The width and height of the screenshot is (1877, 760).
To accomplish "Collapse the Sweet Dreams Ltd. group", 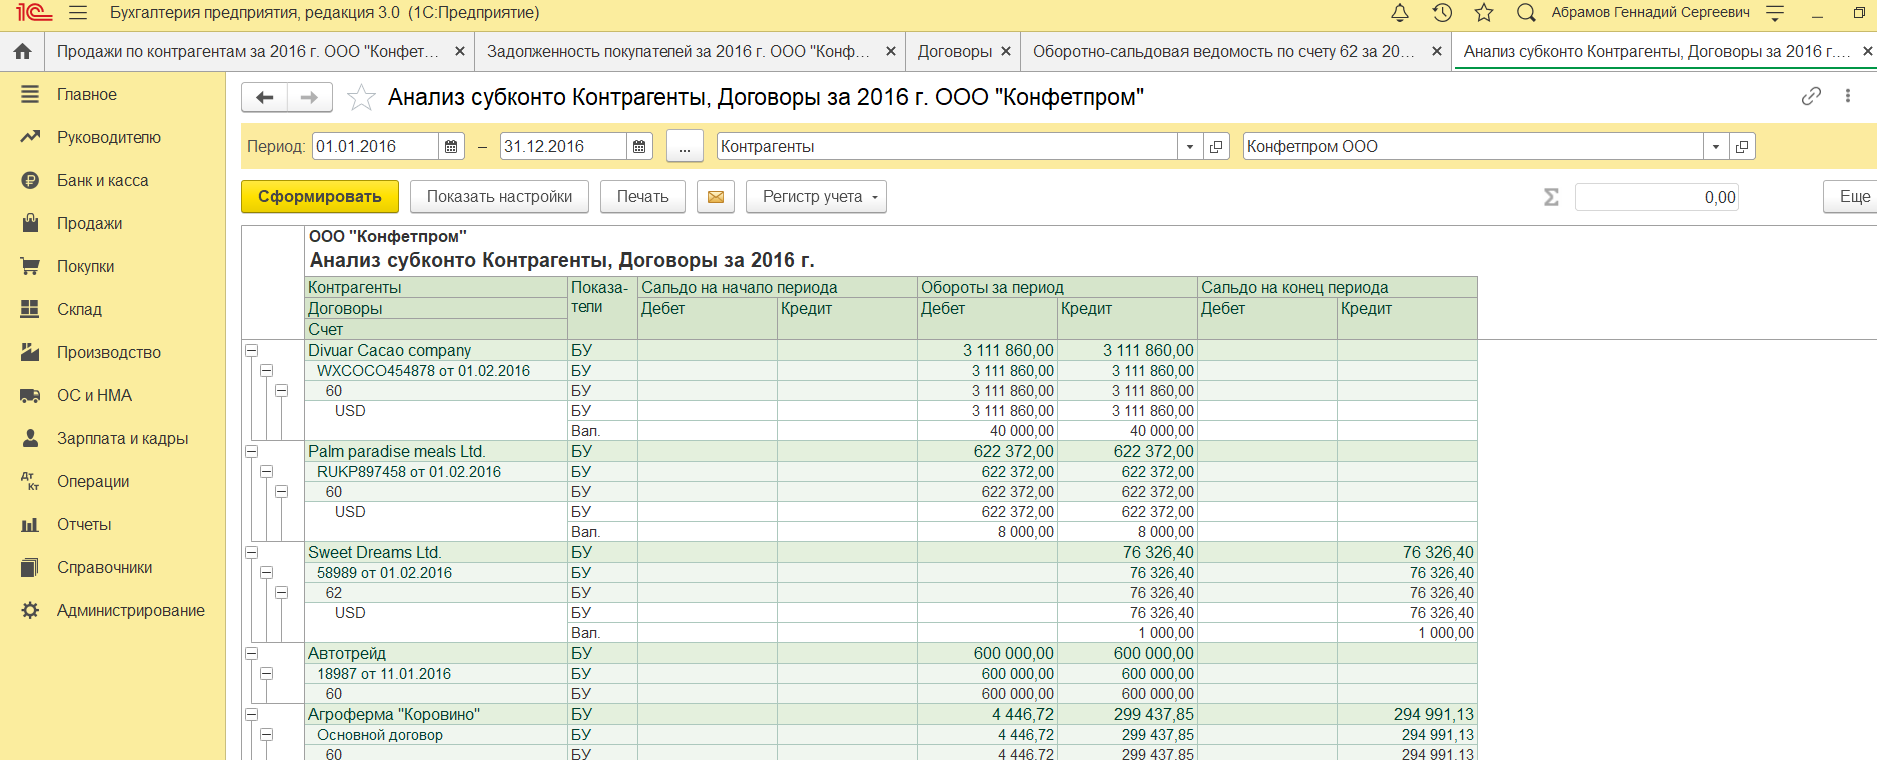I will pos(252,553).
